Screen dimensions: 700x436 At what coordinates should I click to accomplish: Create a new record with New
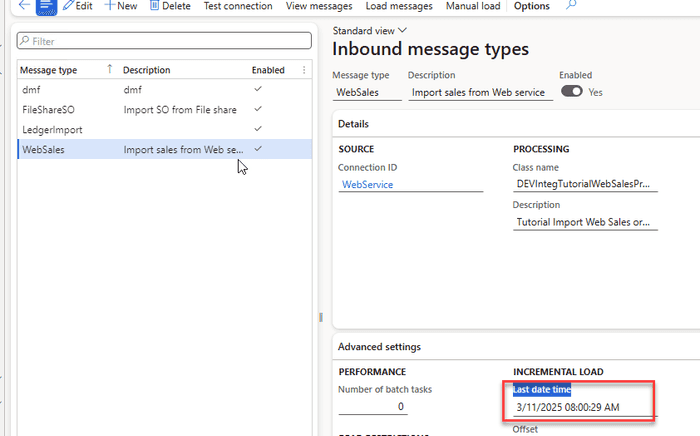(121, 6)
